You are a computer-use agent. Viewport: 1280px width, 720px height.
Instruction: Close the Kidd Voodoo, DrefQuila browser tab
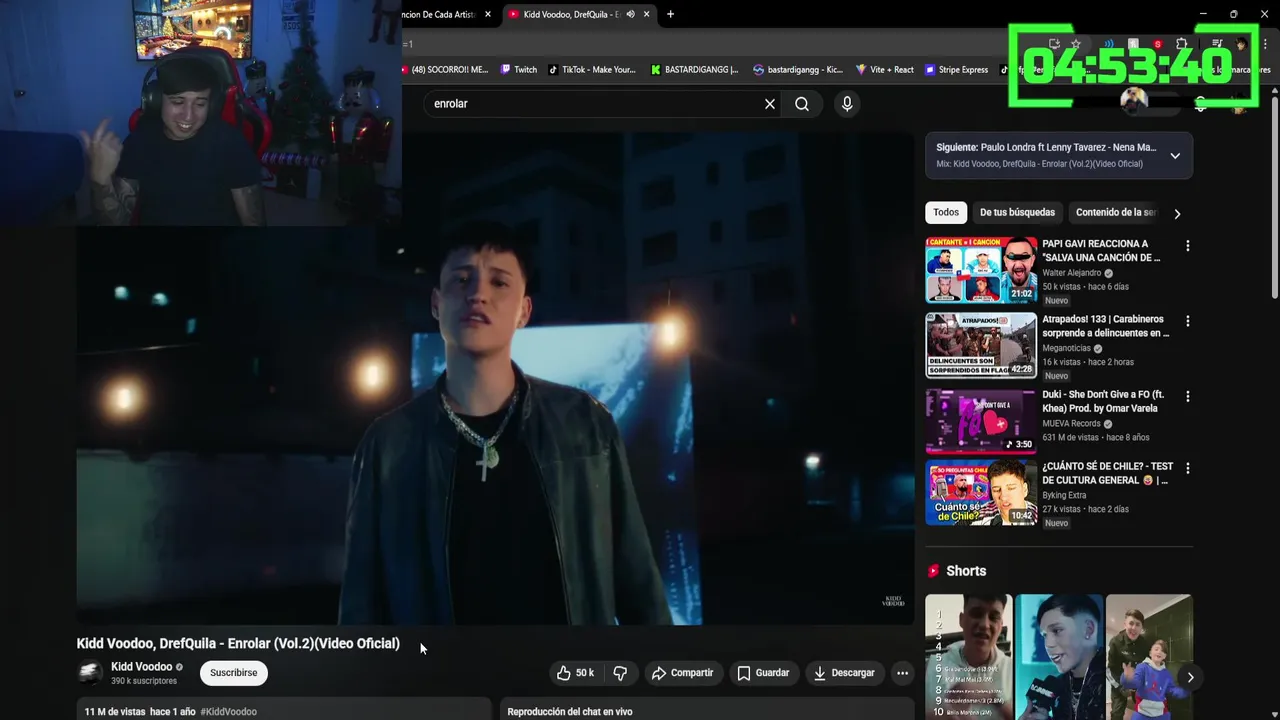(647, 14)
